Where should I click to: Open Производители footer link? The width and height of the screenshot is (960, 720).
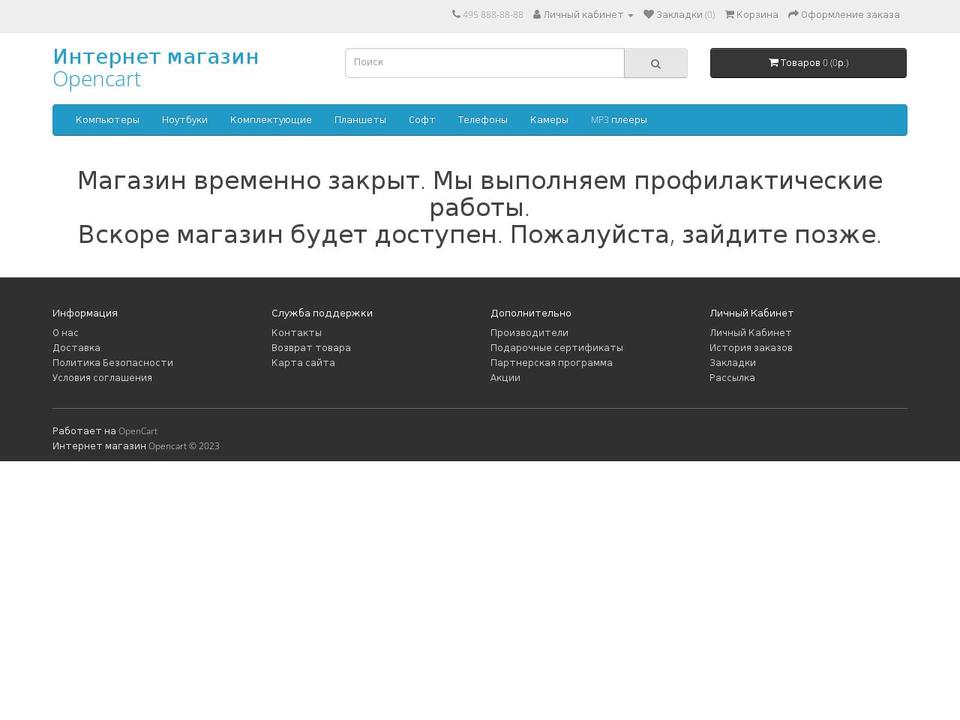[x=529, y=332]
